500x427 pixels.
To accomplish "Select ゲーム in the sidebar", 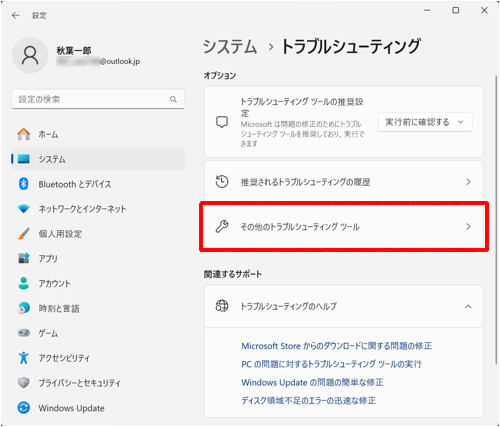I will (x=98, y=333).
